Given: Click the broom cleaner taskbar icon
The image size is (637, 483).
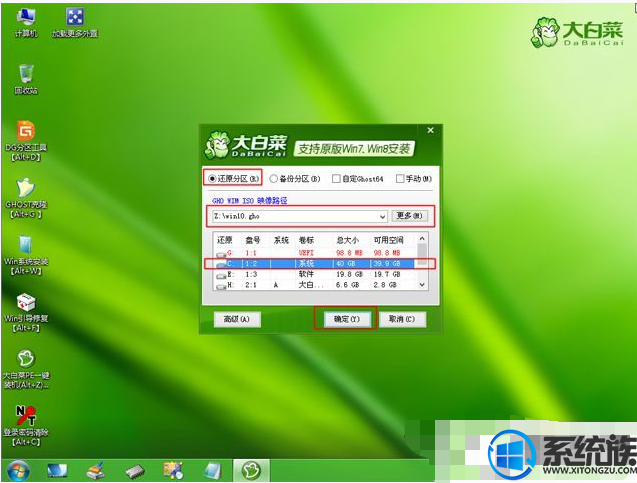Looking at the screenshot, I should click(96, 471).
